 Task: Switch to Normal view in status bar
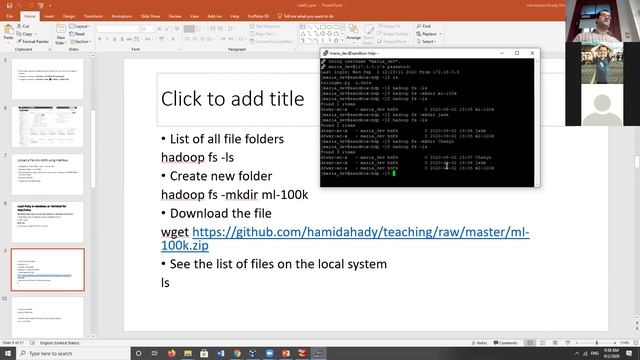pyautogui.click(x=530, y=343)
